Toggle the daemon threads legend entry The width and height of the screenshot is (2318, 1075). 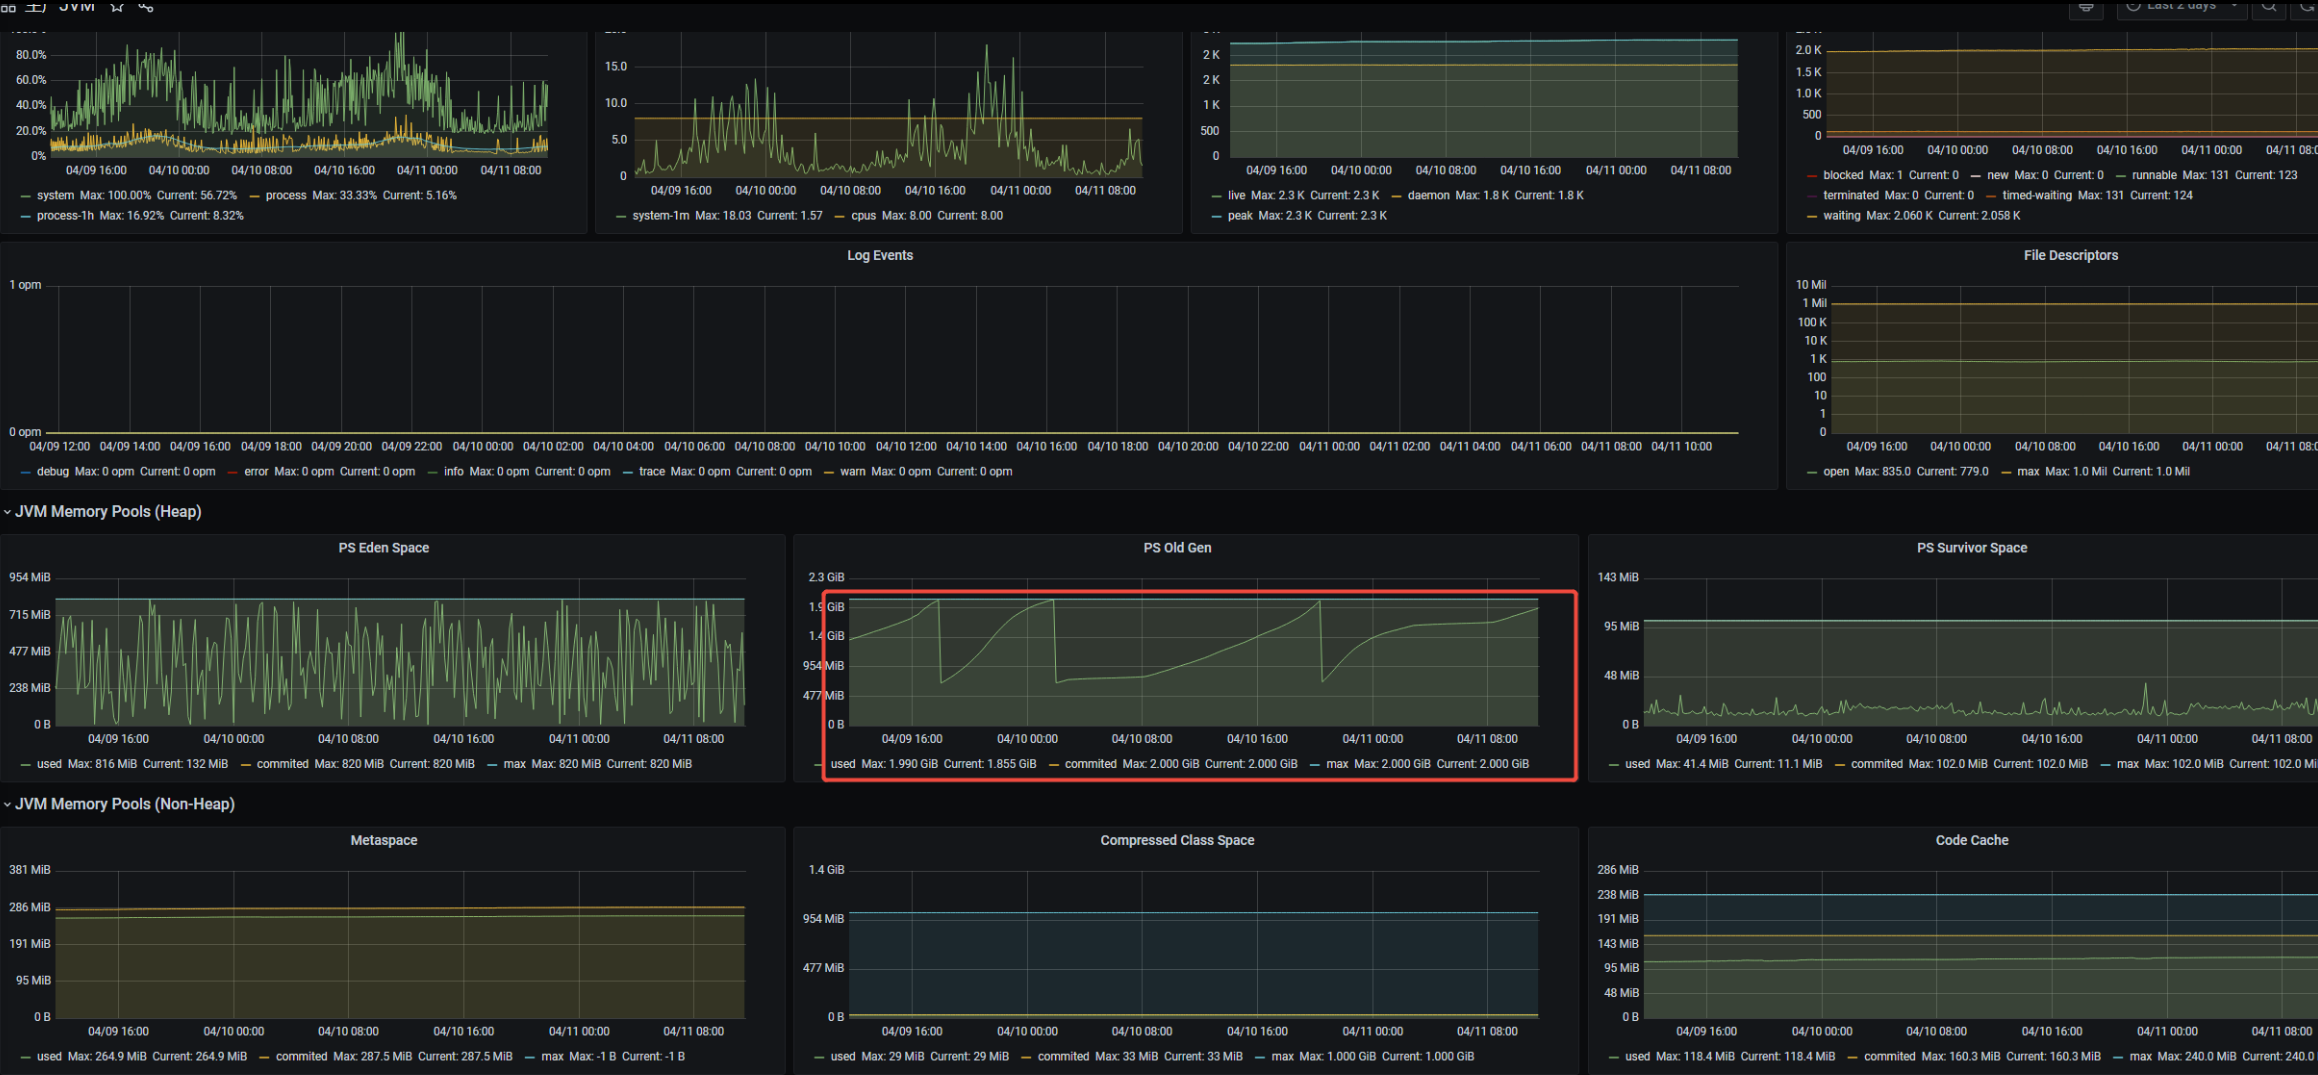pyautogui.click(x=1428, y=196)
